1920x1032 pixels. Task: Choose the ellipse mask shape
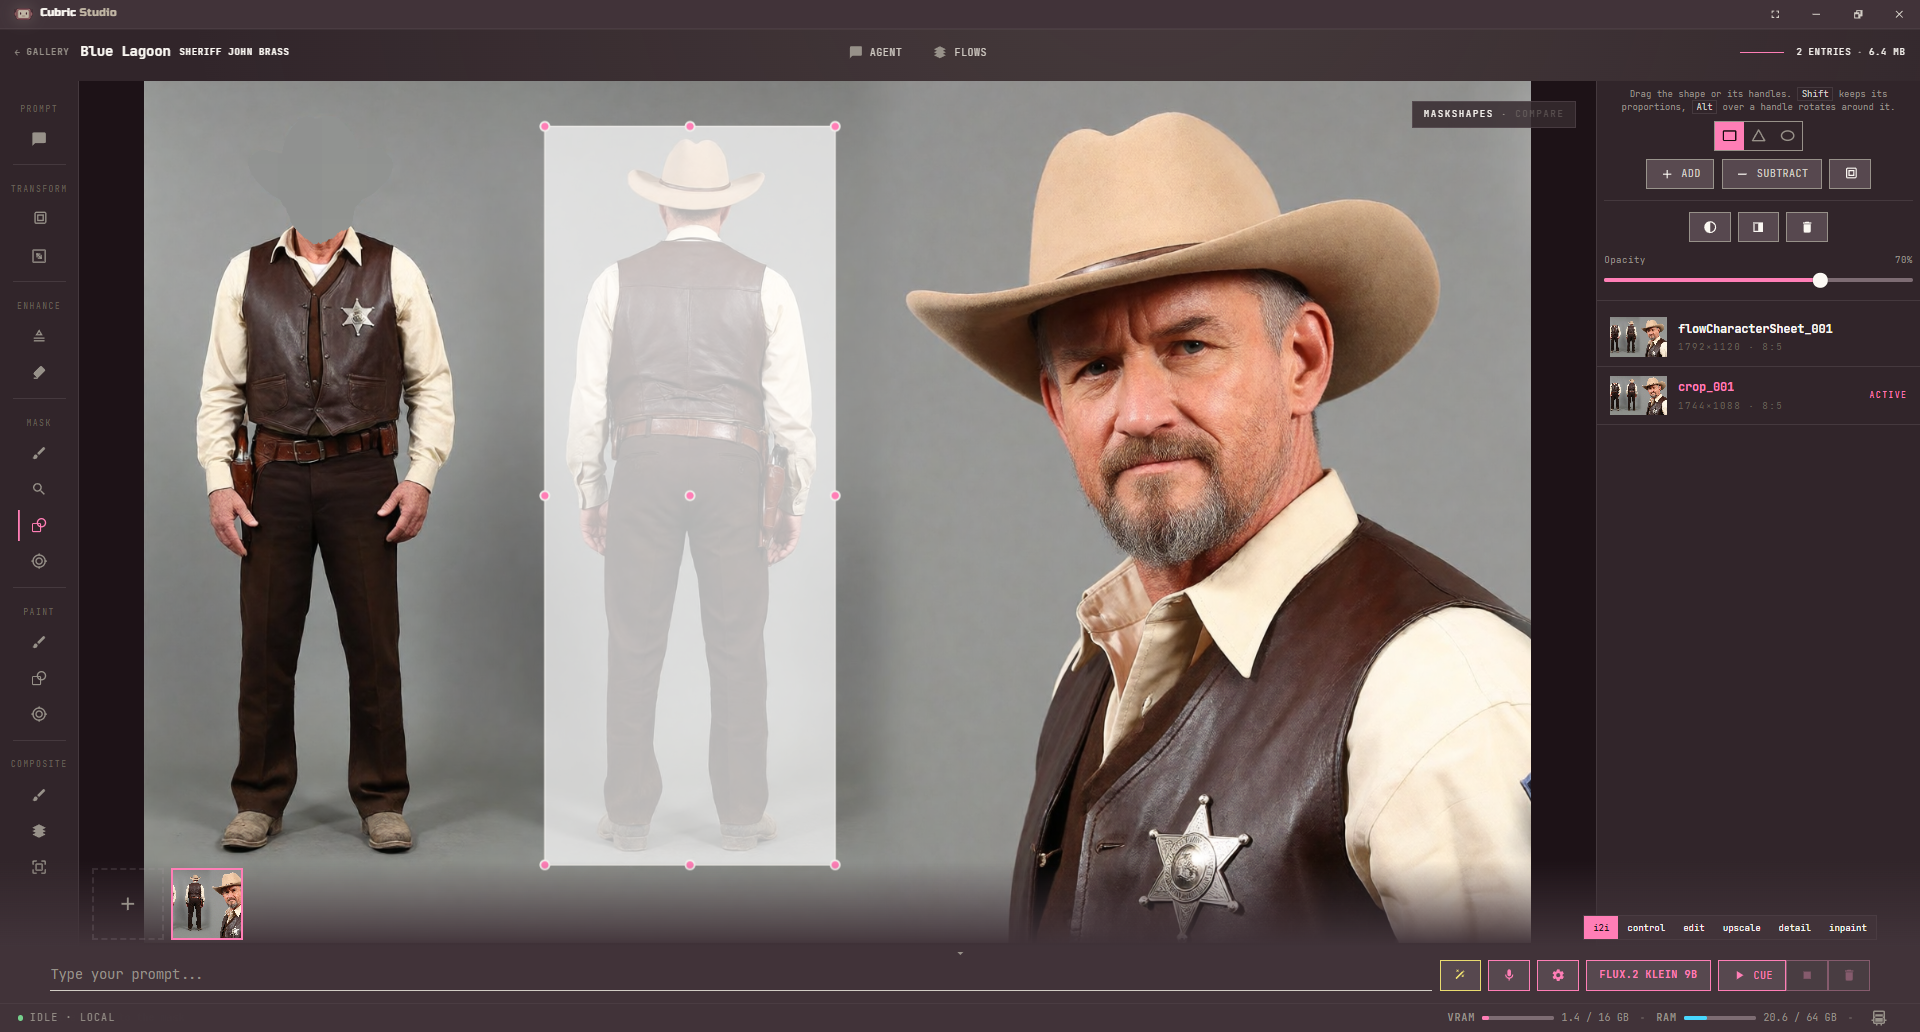pos(1787,136)
